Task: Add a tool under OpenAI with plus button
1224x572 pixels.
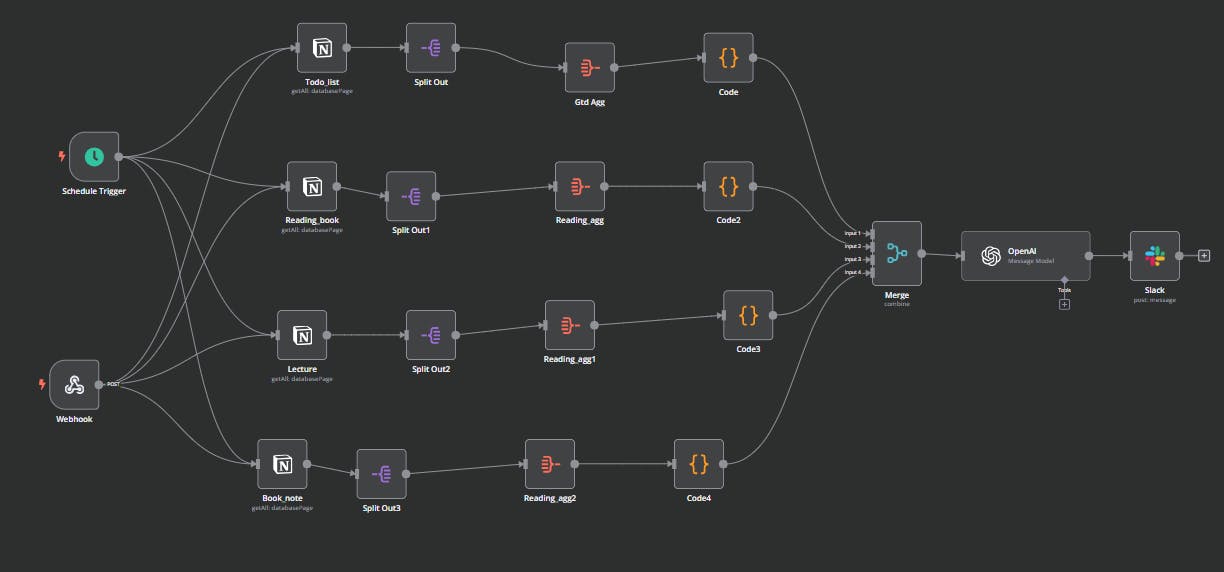Action: click(x=1064, y=304)
